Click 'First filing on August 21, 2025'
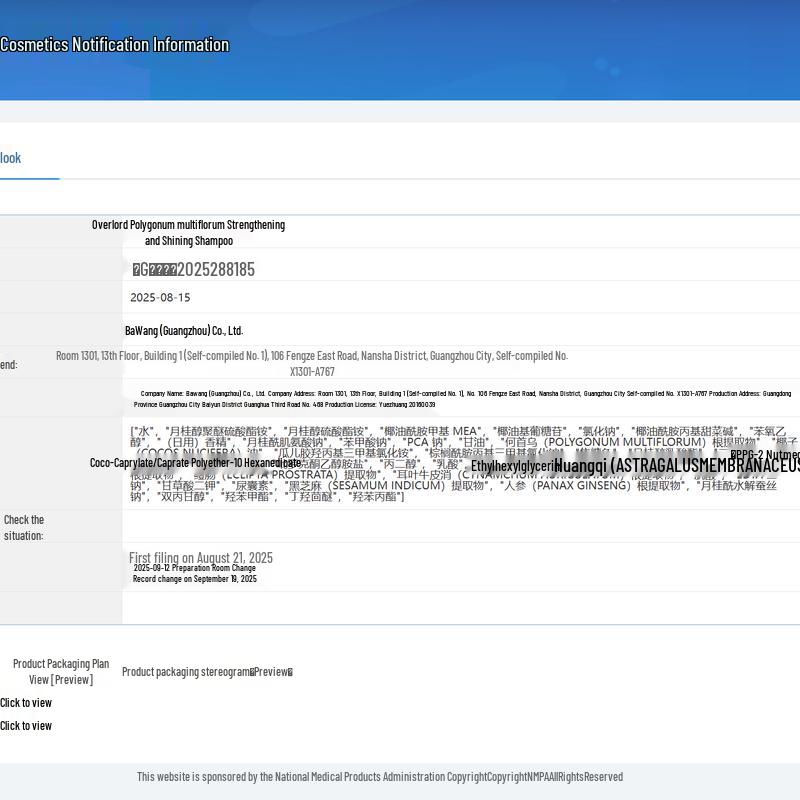The image size is (800, 800). [x=201, y=557]
